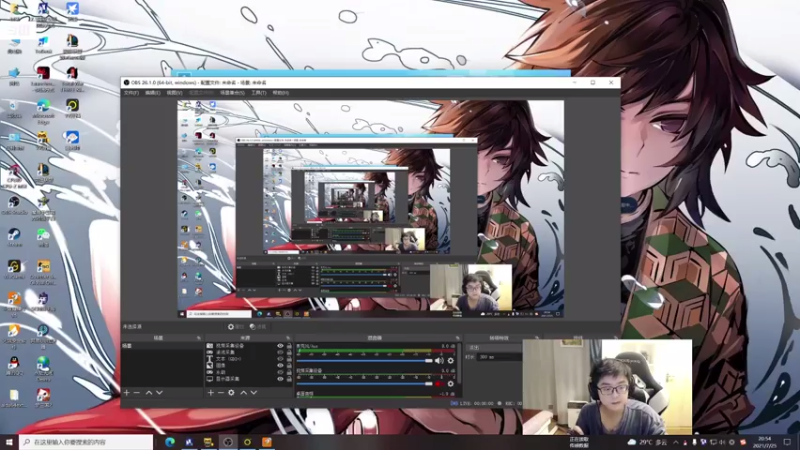Click the transition duration 300 ms field
Image resolution: width=800 pixels, height=450 pixels.
(x=500, y=357)
